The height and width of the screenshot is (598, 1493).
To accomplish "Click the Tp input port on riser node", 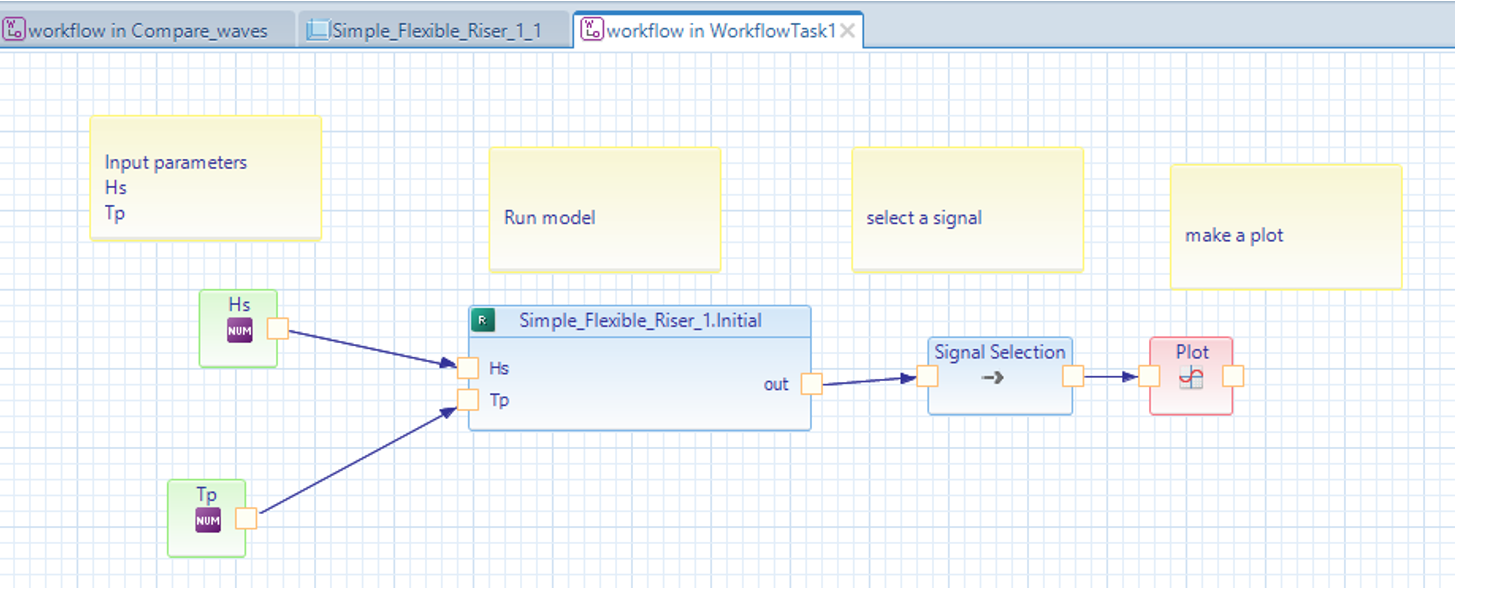I will (467, 400).
